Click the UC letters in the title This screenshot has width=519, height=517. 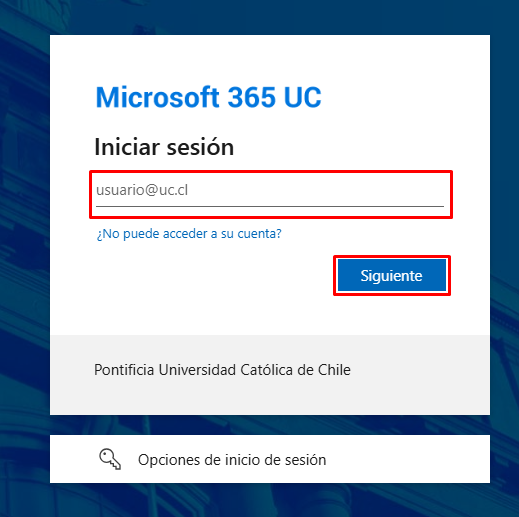303,97
